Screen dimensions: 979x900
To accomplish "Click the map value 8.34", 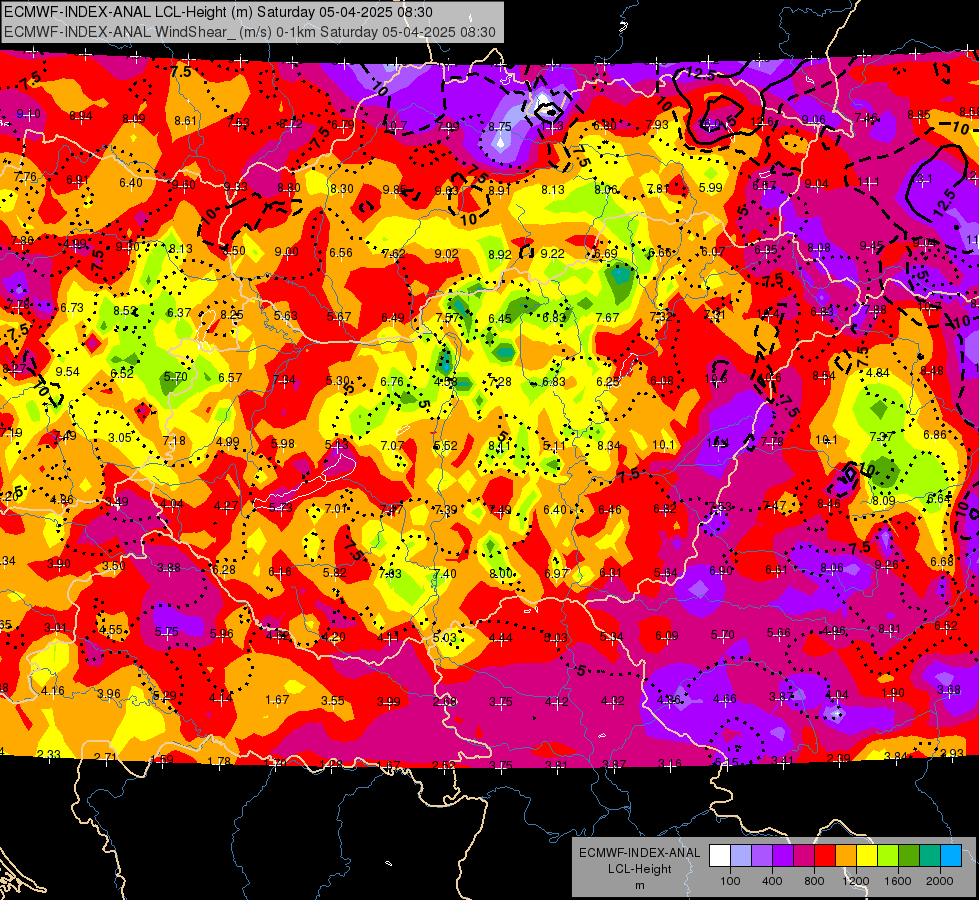I will [x=609, y=445].
